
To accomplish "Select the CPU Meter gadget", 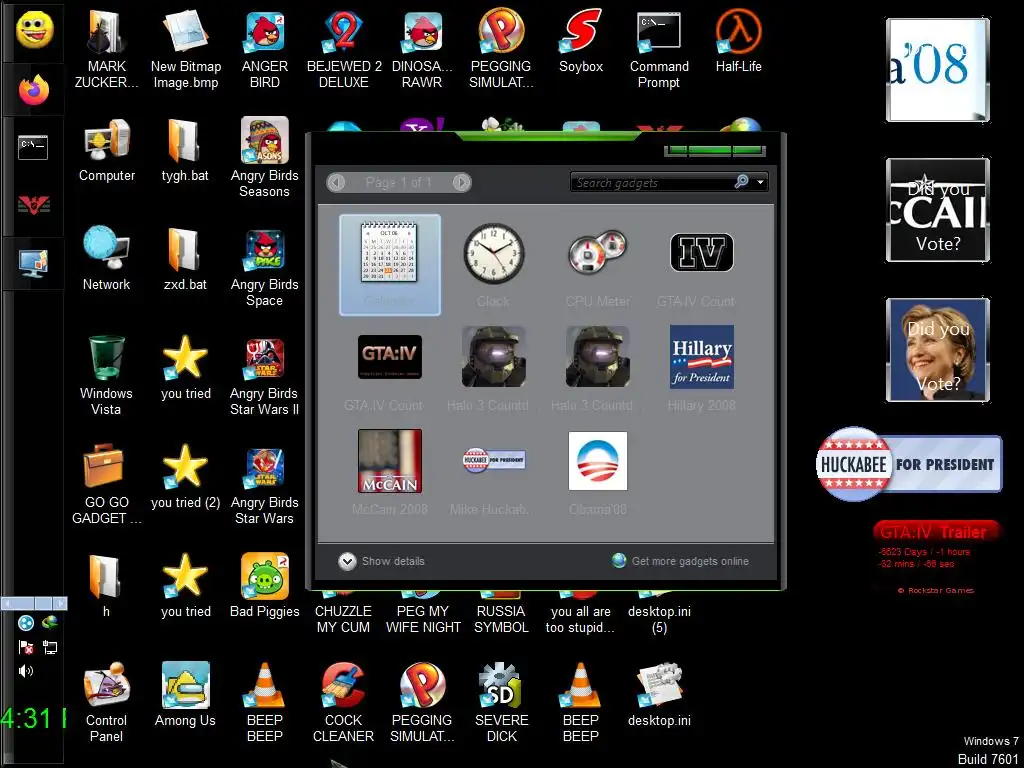I will (598, 264).
